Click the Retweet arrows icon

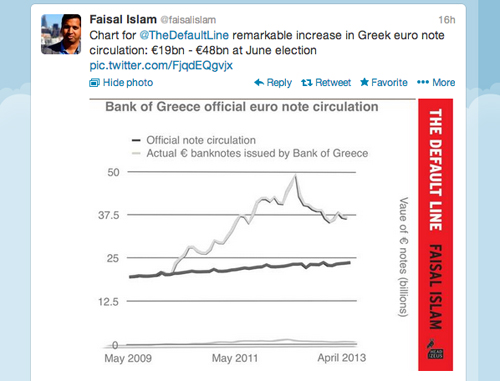click(307, 82)
